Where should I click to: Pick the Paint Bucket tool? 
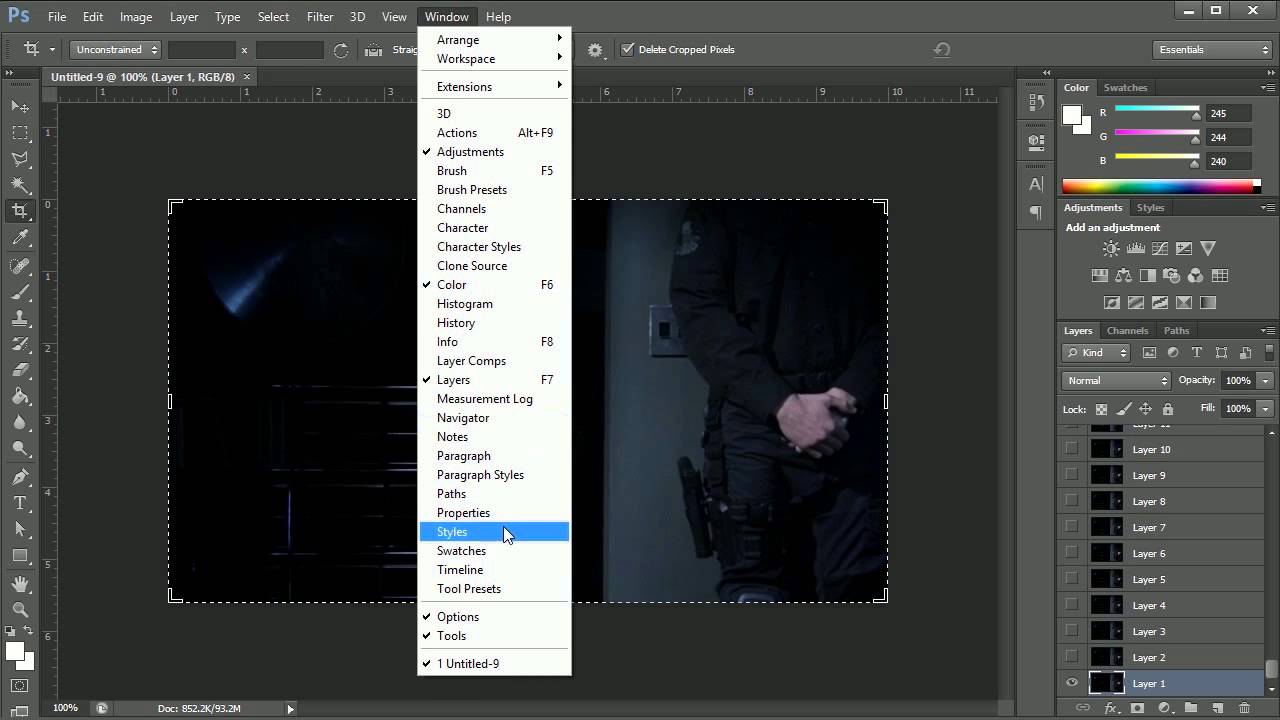pos(20,396)
